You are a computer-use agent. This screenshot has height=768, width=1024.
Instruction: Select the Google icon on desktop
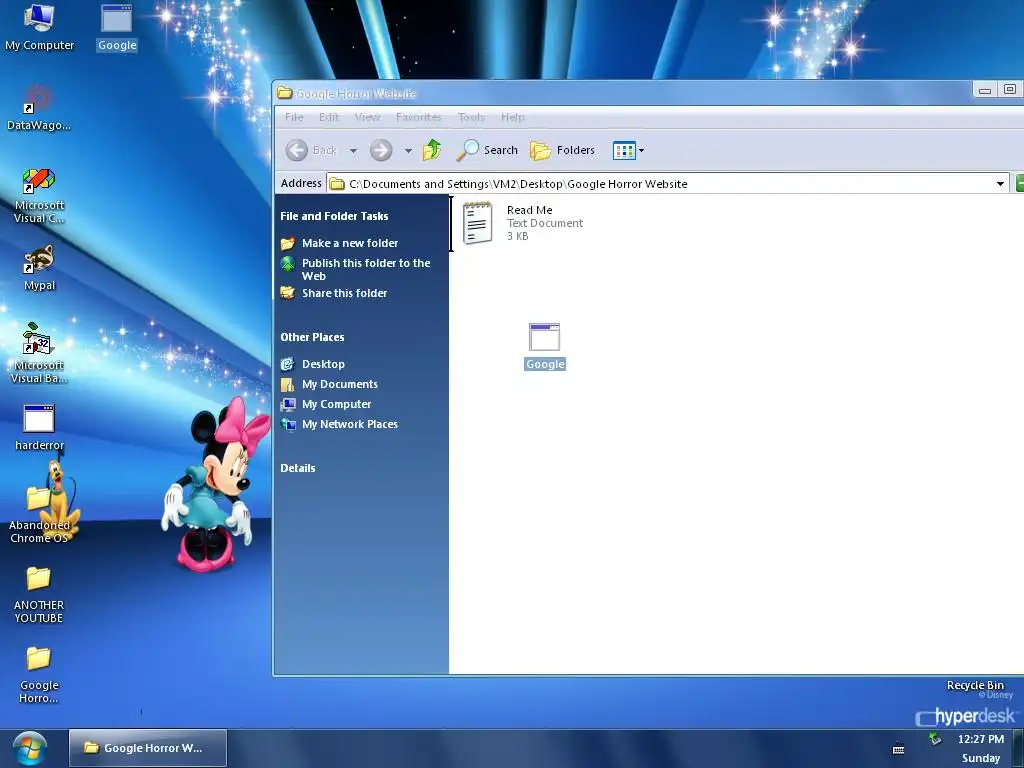coord(117,27)
